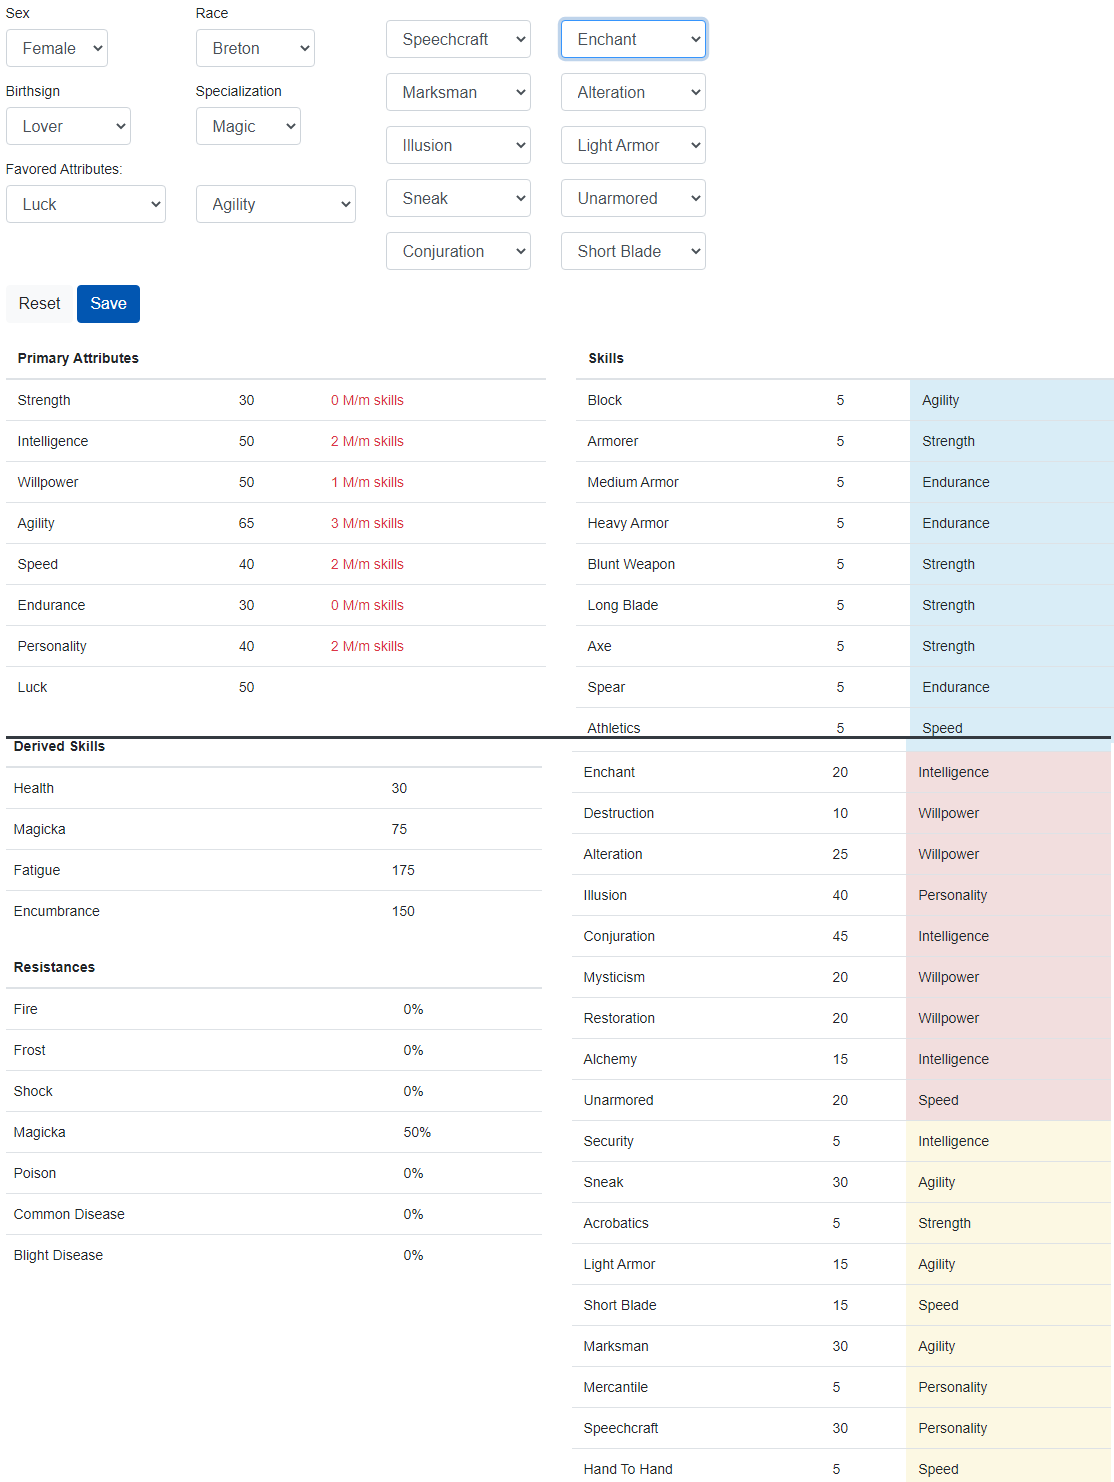Click the Magicka resistance value 50%
Screen dimensions: 1114x1482
pos(417,1132)
